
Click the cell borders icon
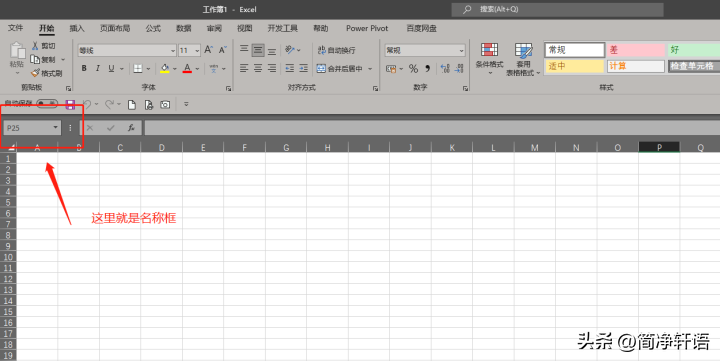(x=138, y=68)
